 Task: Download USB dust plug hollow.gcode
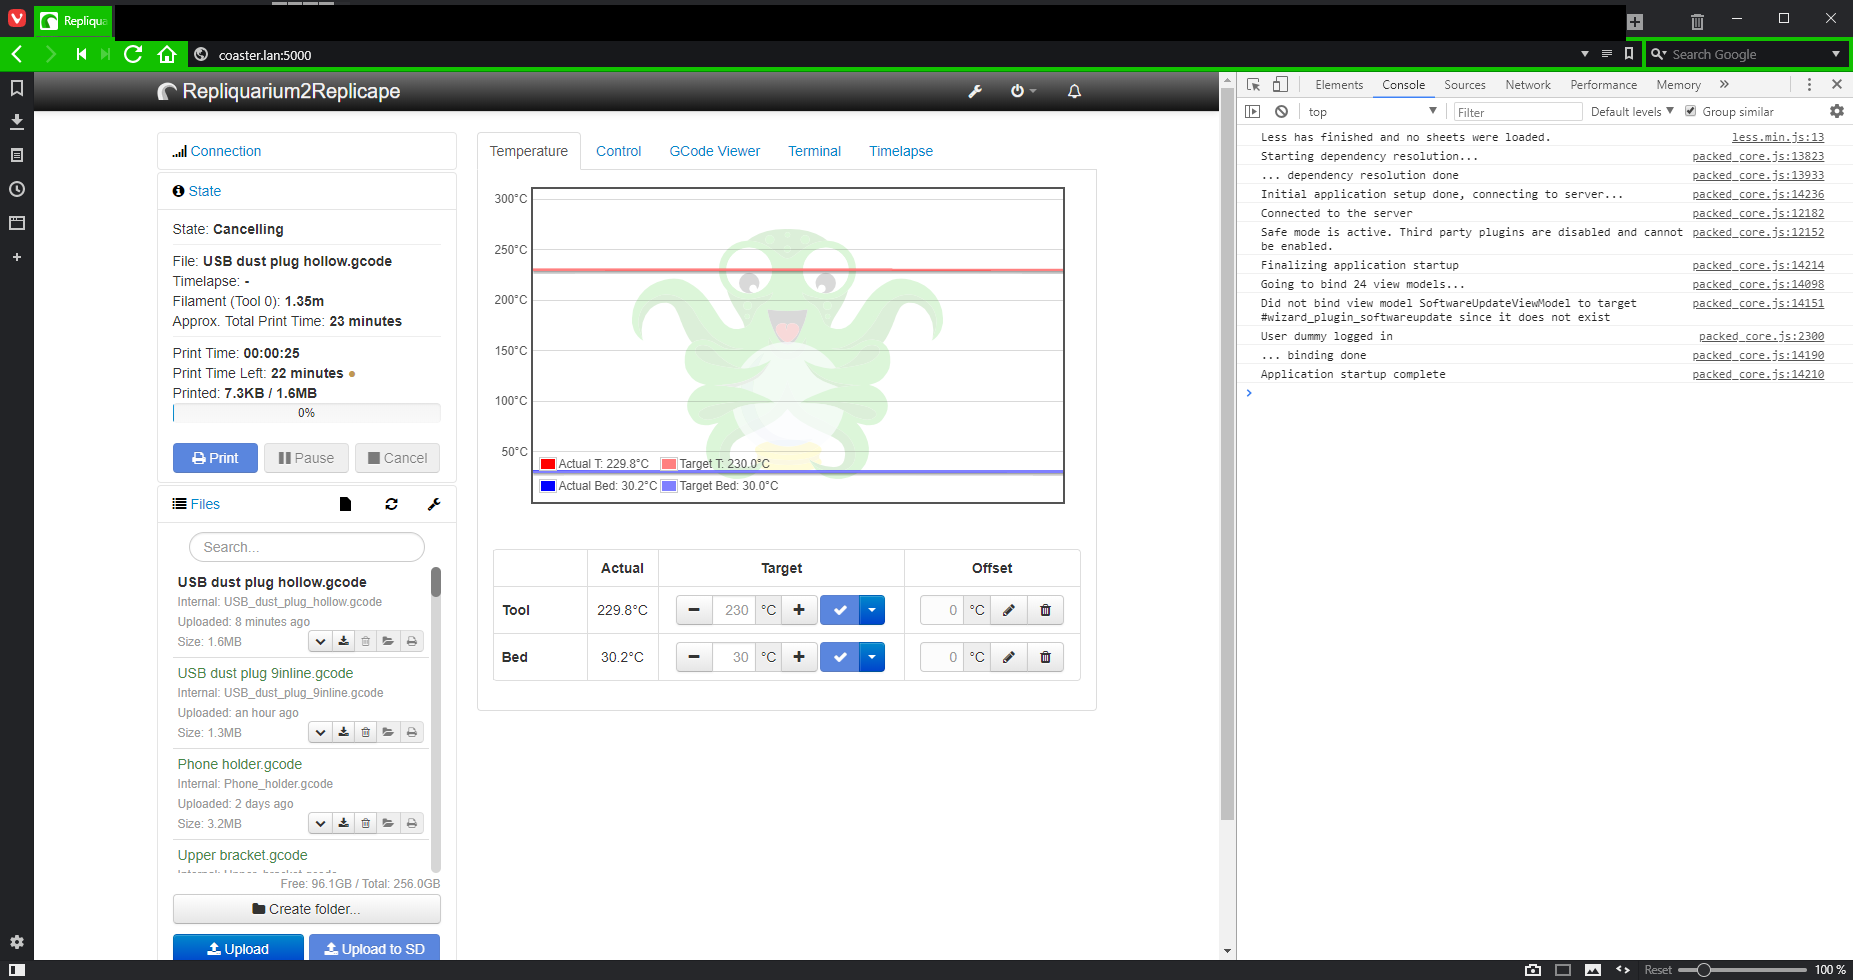click(343, 641)
